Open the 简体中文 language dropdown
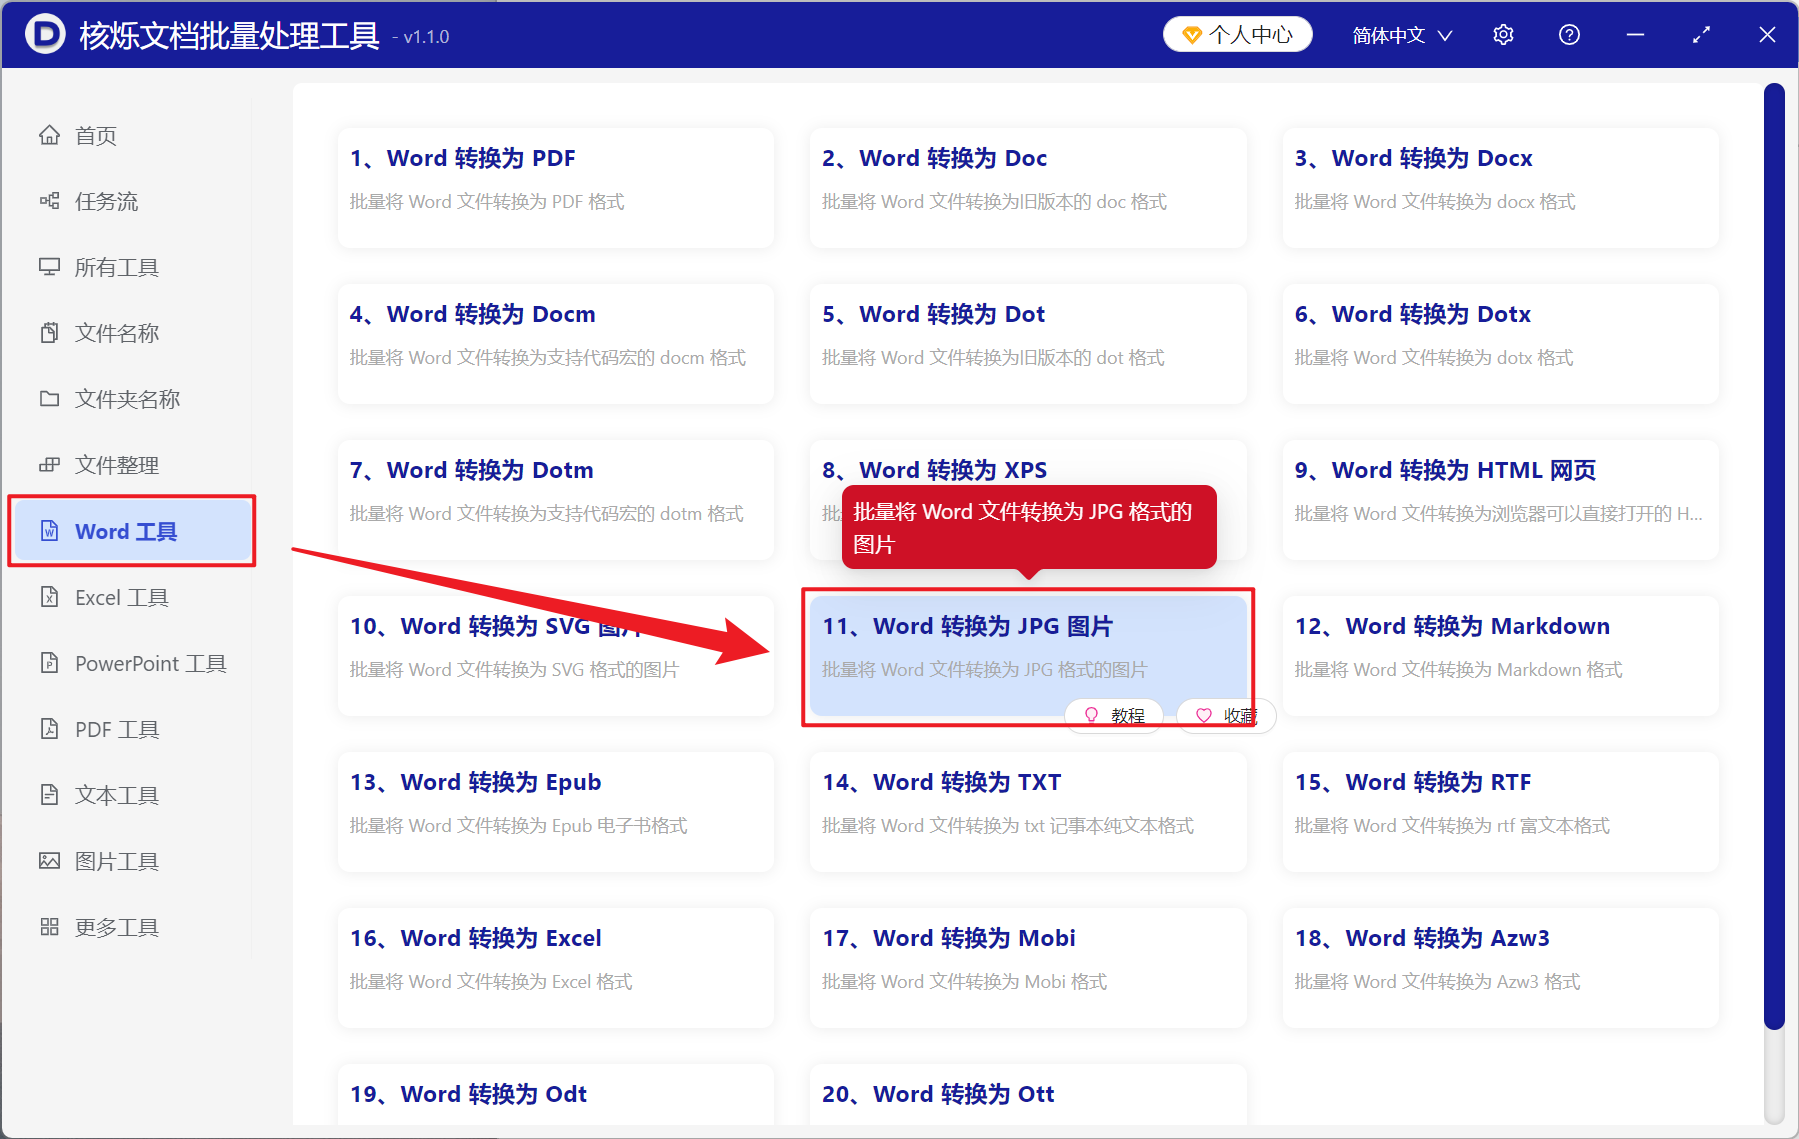The height and width of the screenshot is (1139, 1799). [1400, 34]
